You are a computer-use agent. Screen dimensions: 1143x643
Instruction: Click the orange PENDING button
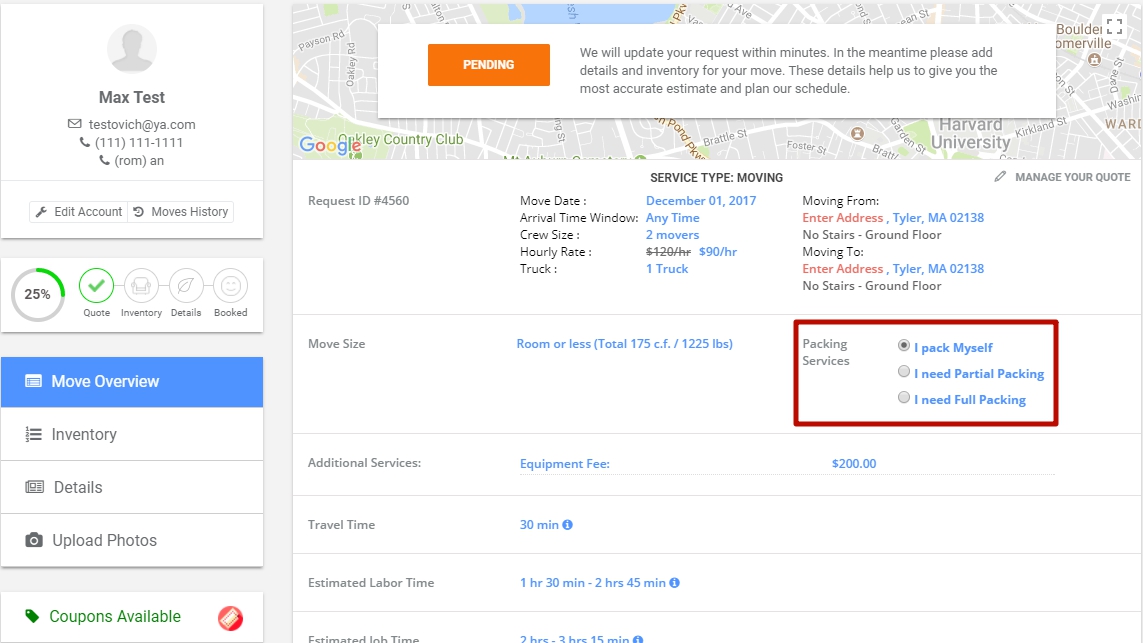click(488, 65)
